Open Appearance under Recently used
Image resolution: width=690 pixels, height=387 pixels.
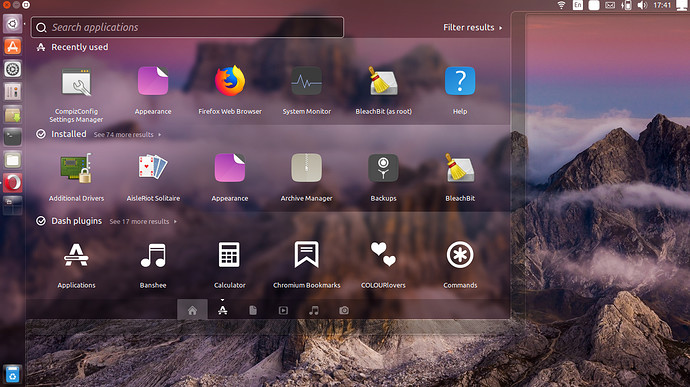click(x=153, y=91)
